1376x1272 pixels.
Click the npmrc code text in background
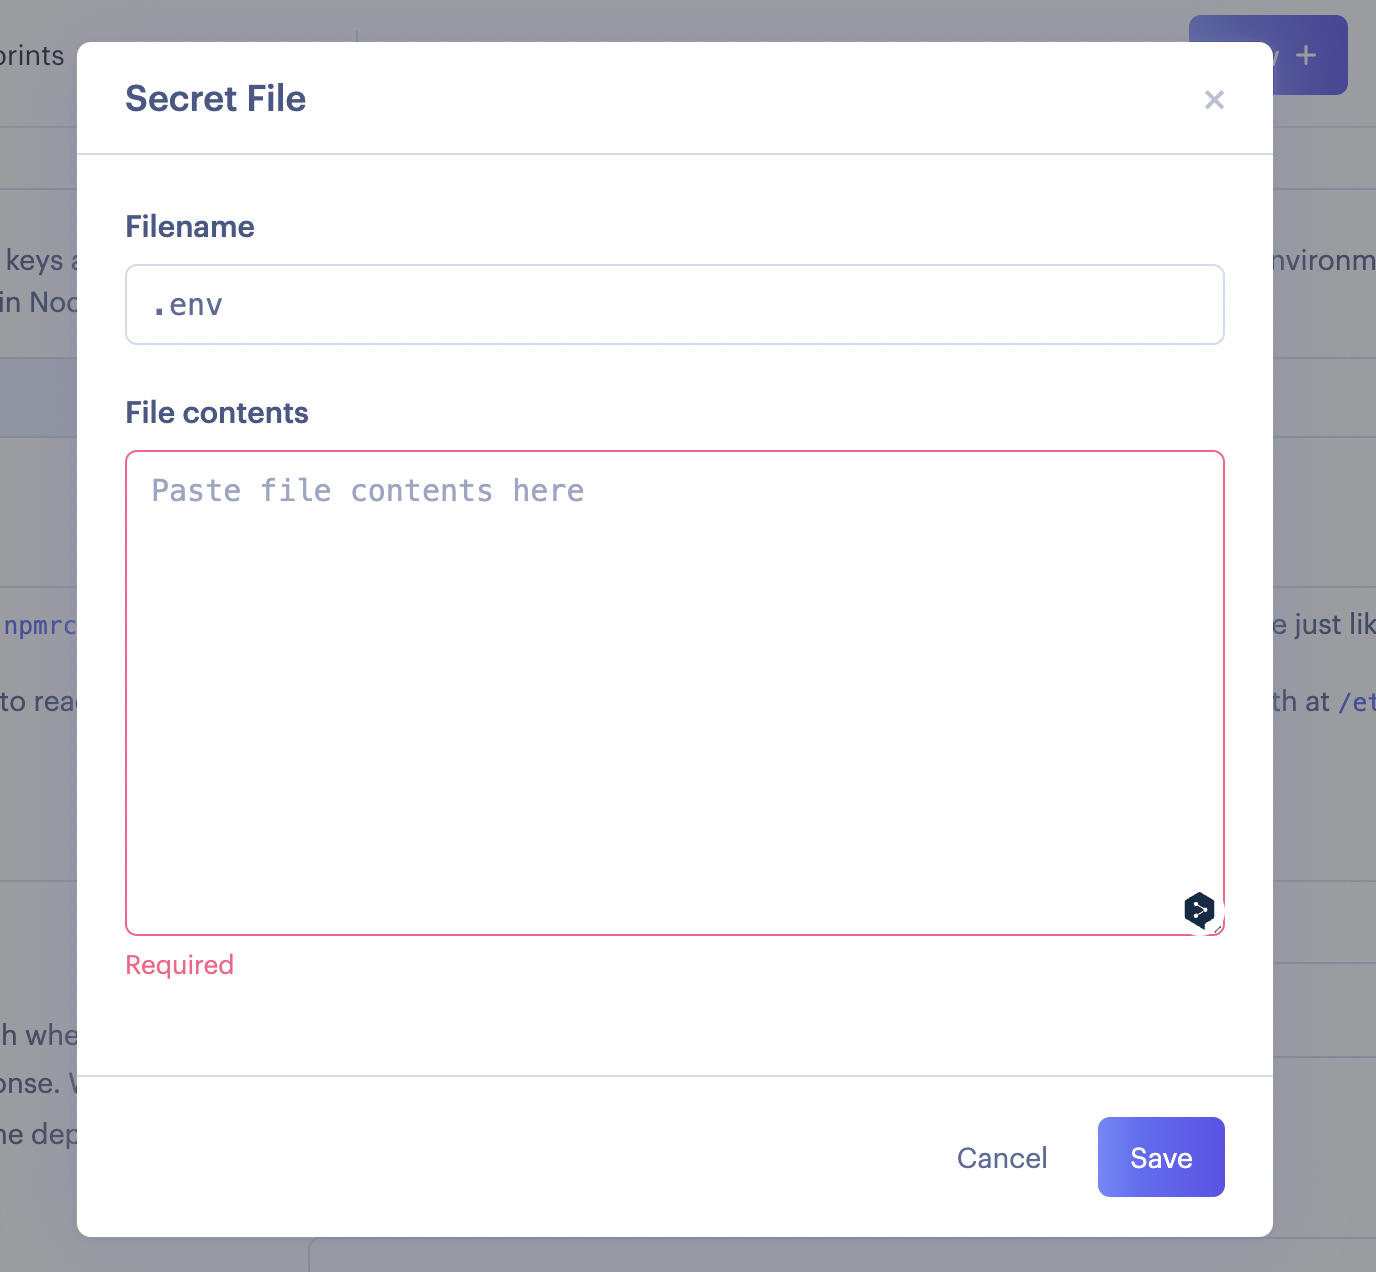point(39,626)
